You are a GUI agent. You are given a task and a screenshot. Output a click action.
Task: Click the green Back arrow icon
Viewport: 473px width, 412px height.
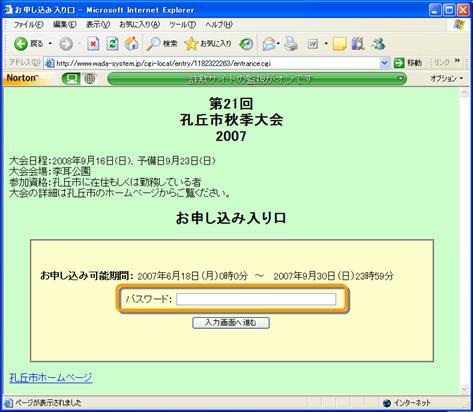pyautogui.click(x=20, y=44)
